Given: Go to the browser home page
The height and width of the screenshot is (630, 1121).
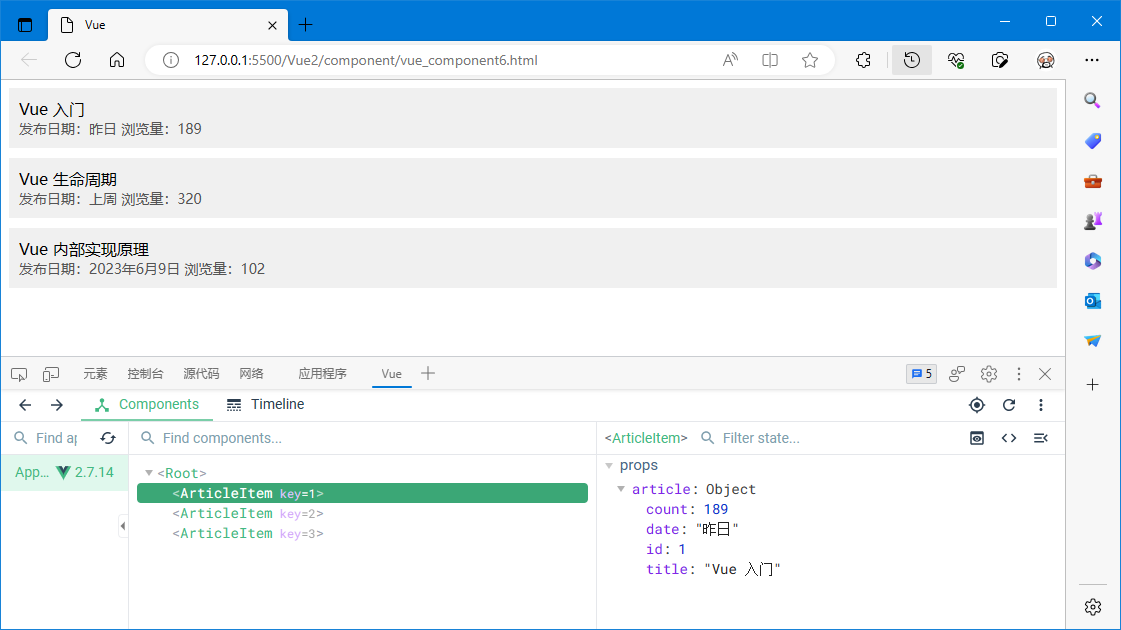Looking at the screenshot, I should 117,60.
